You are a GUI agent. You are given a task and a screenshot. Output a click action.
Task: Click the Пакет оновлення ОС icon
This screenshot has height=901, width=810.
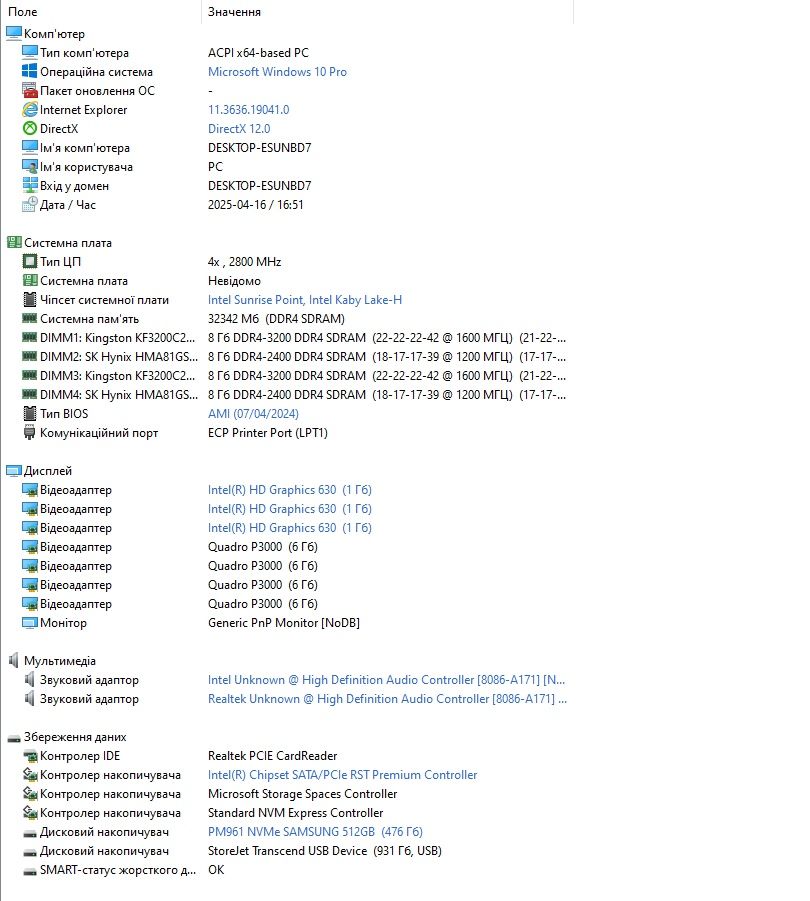pos(29,90)
